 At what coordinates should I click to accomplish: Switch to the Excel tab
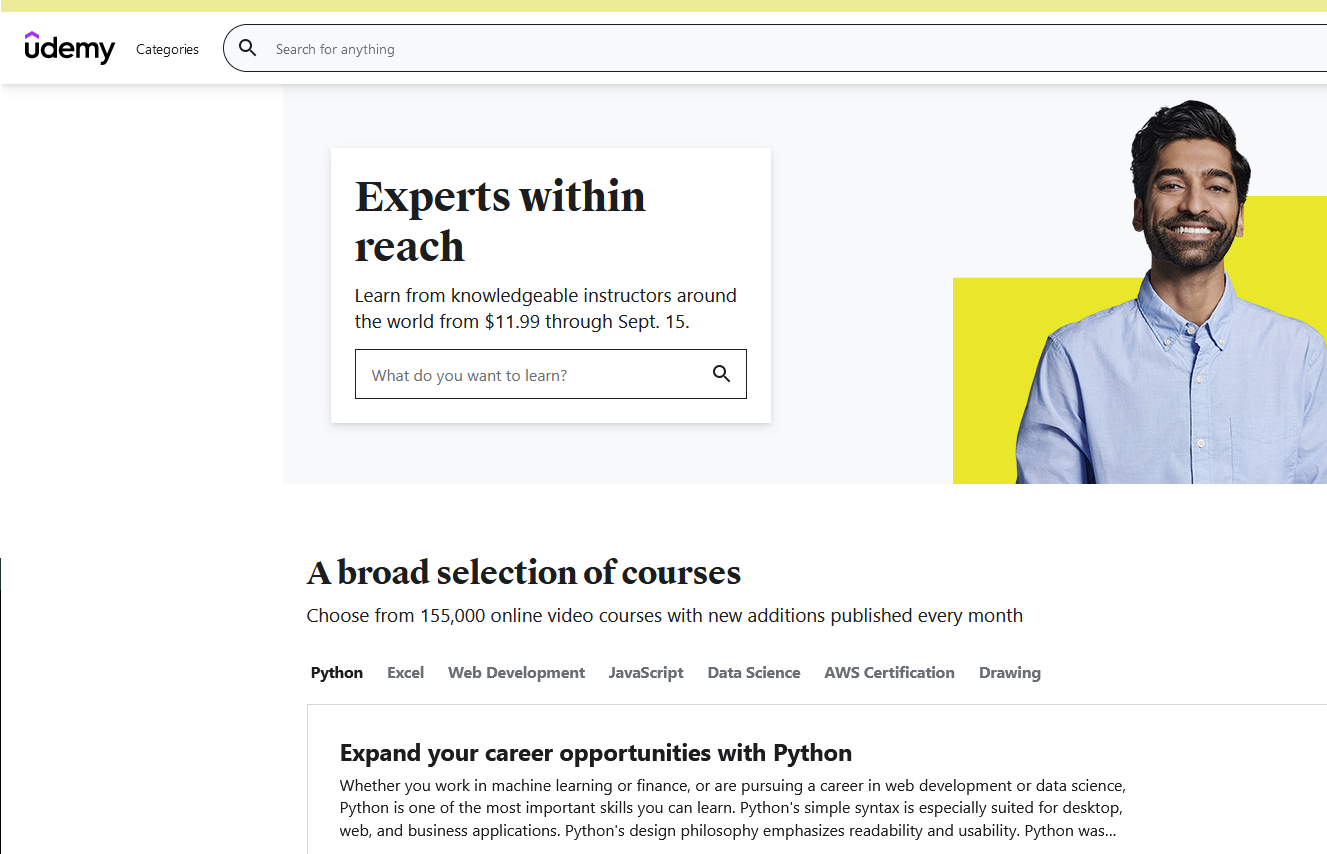pos(406,673)
